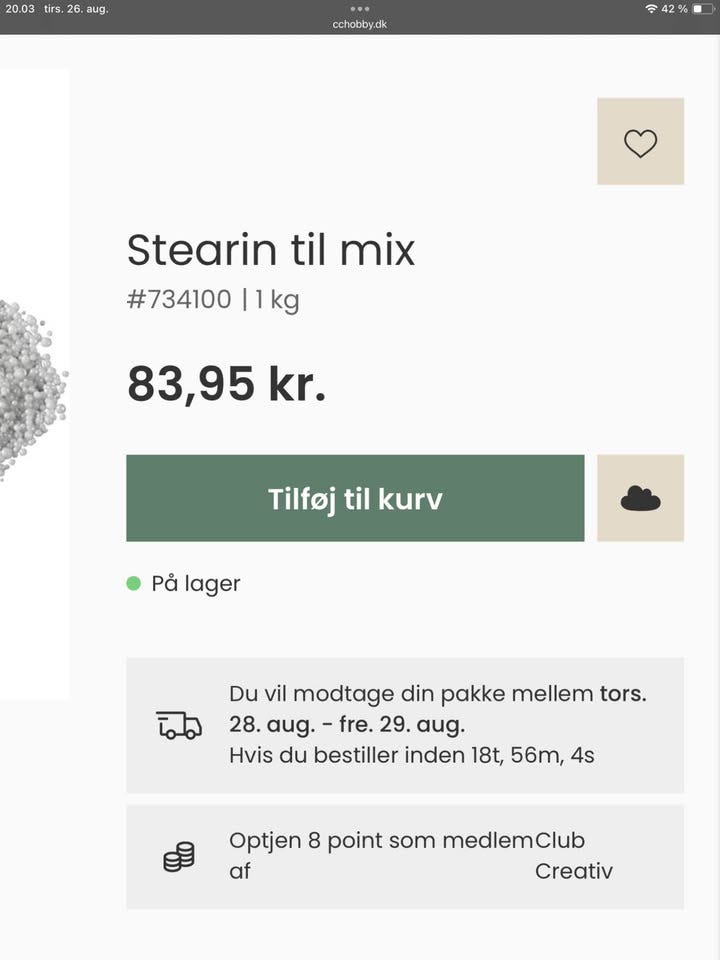Open the three-dot multitasking menu at top
Viewport: 720px width, 960px height.
coord(360,8)
